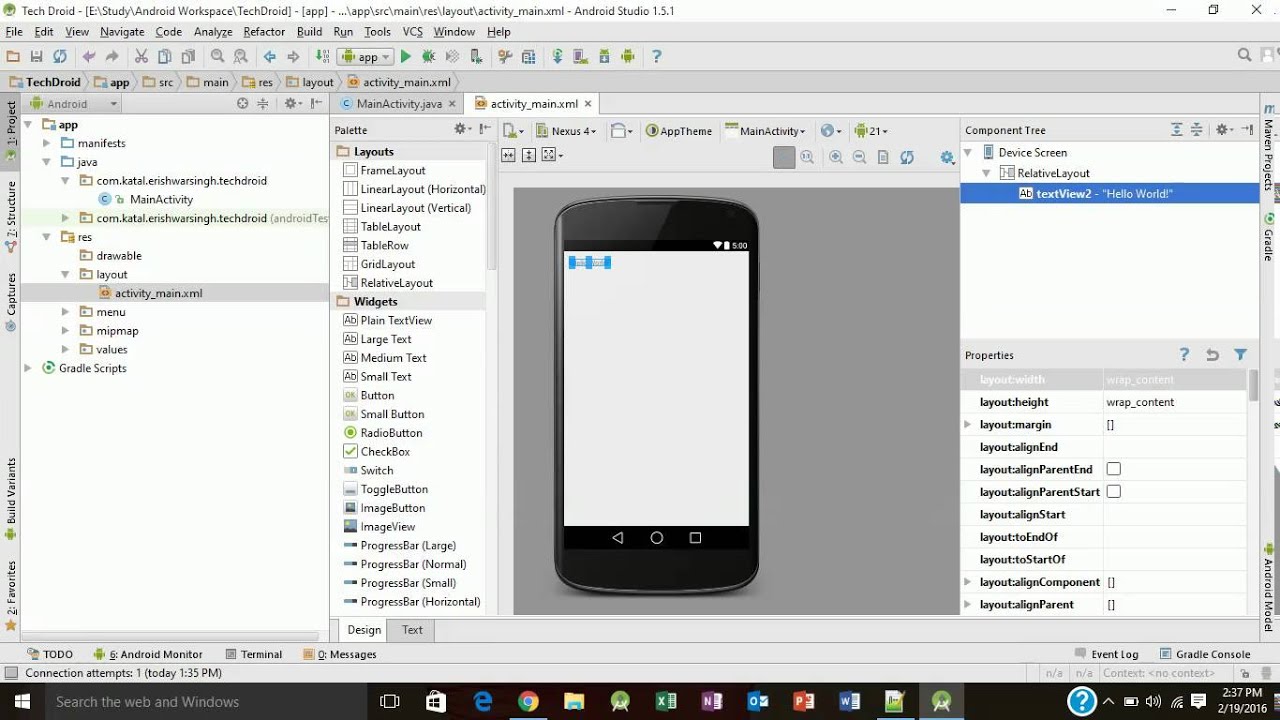Collapse RelativeLayout in Component Tree

pyautogui.click(x=986, y=173)
